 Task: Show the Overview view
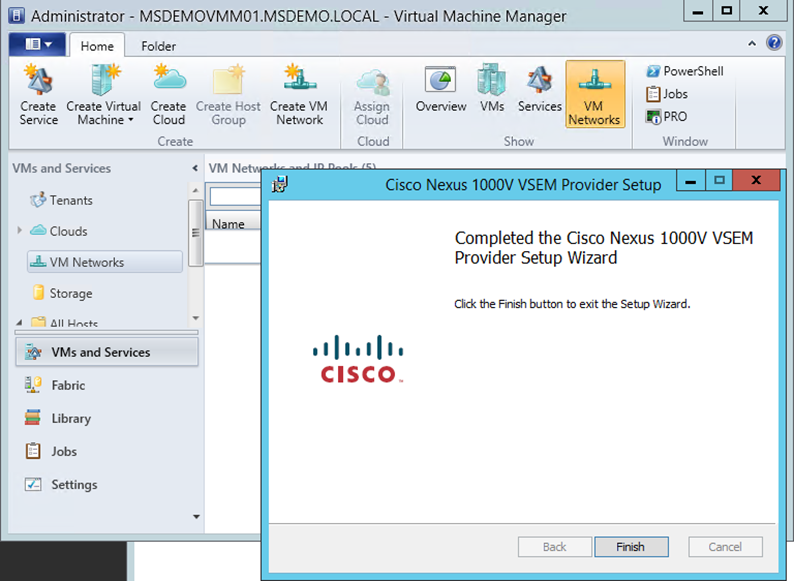(x=441, y=89)
